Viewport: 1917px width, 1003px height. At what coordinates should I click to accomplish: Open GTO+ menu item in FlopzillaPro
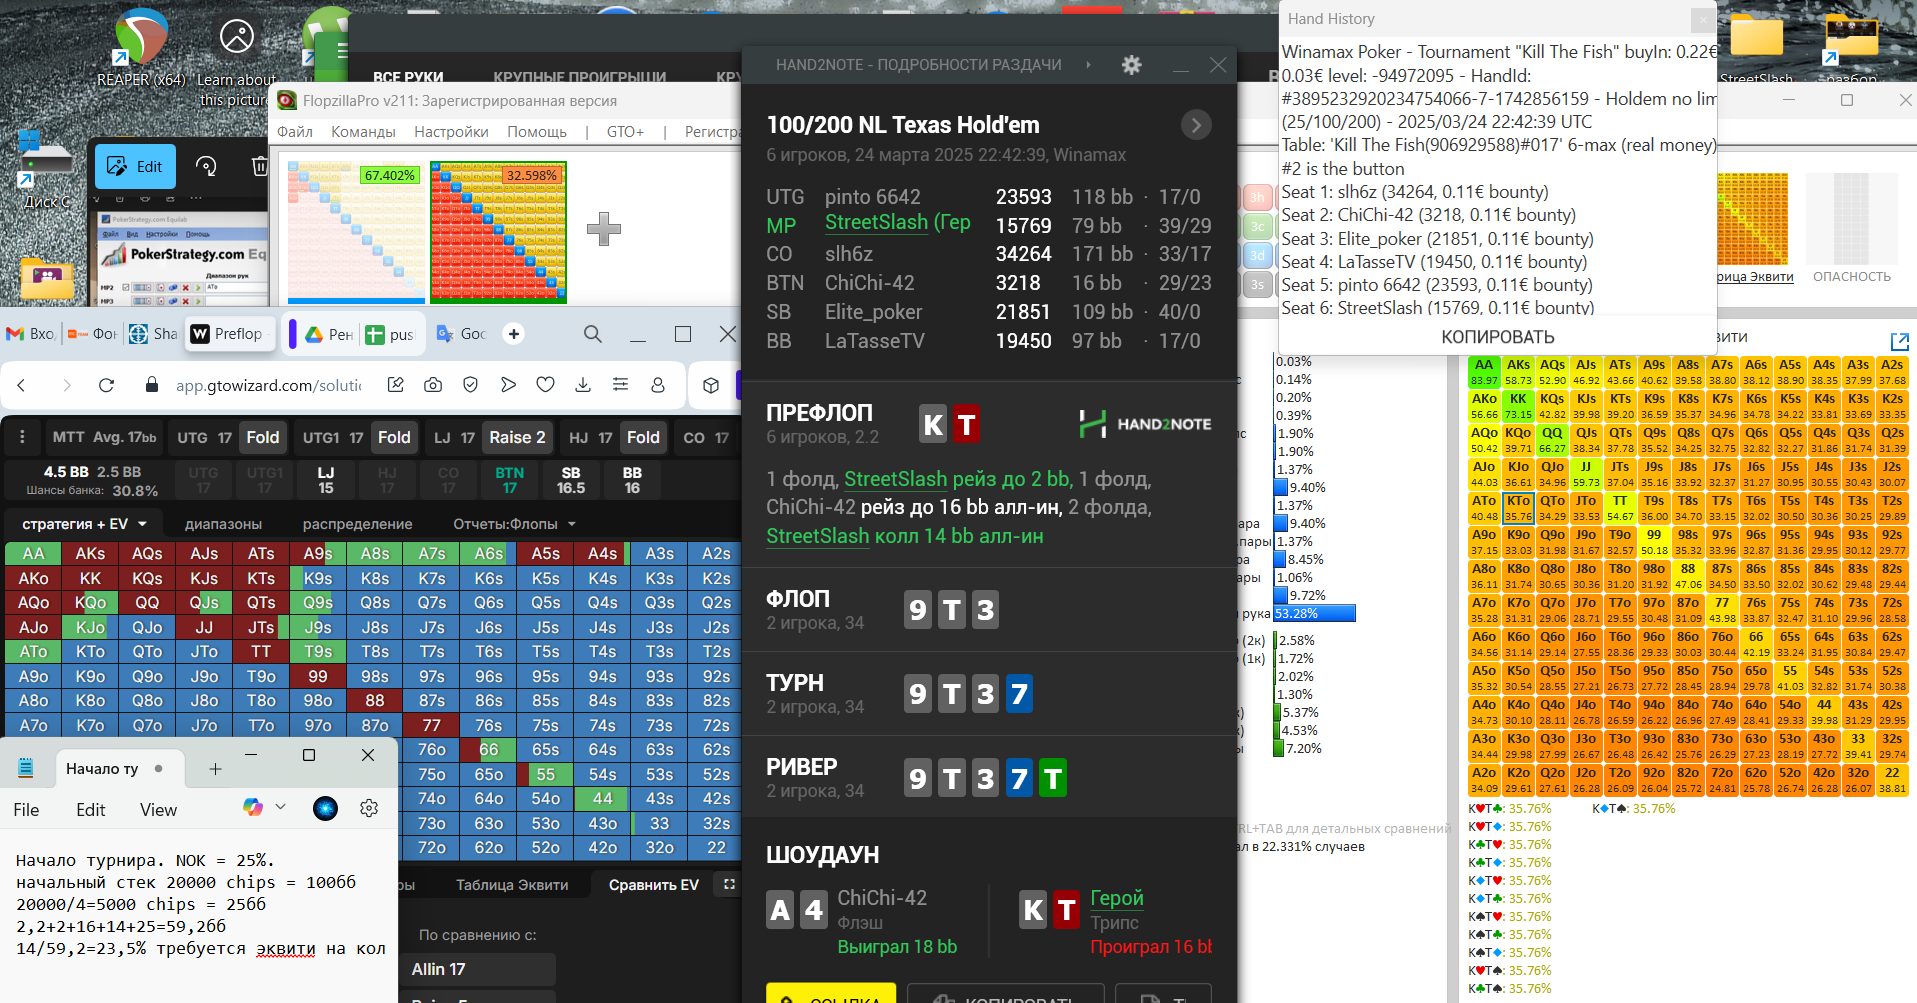pyautogui.click(x=625, y=132)
